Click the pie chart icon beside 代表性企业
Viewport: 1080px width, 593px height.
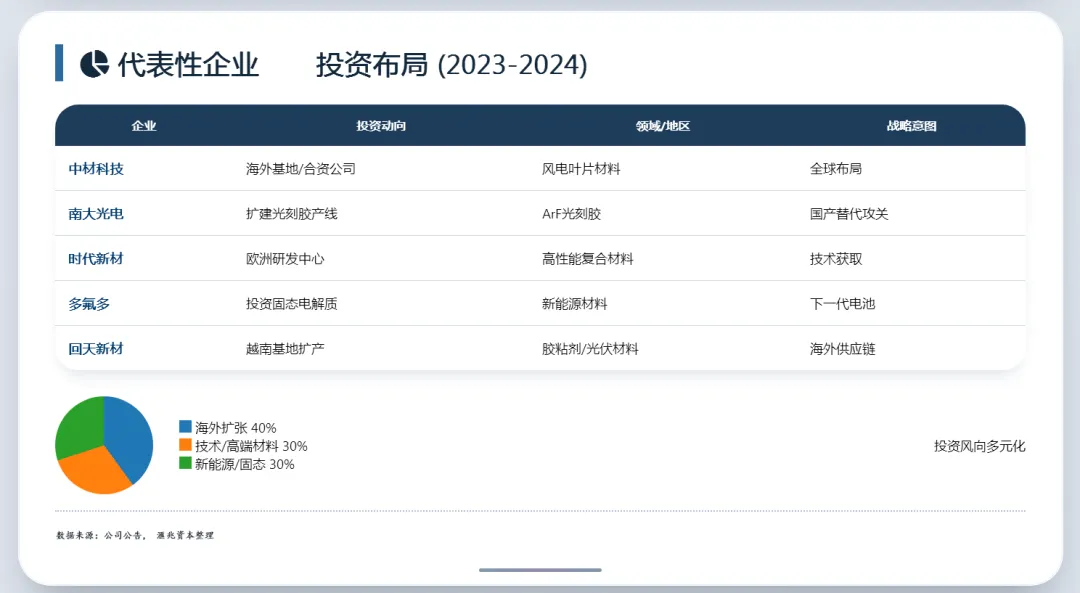pos(94,64)
